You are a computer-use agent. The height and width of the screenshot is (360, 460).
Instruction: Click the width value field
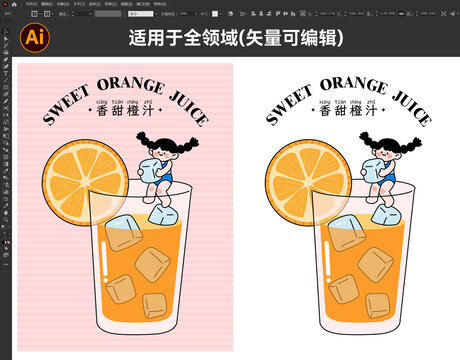tap(388, 14)
